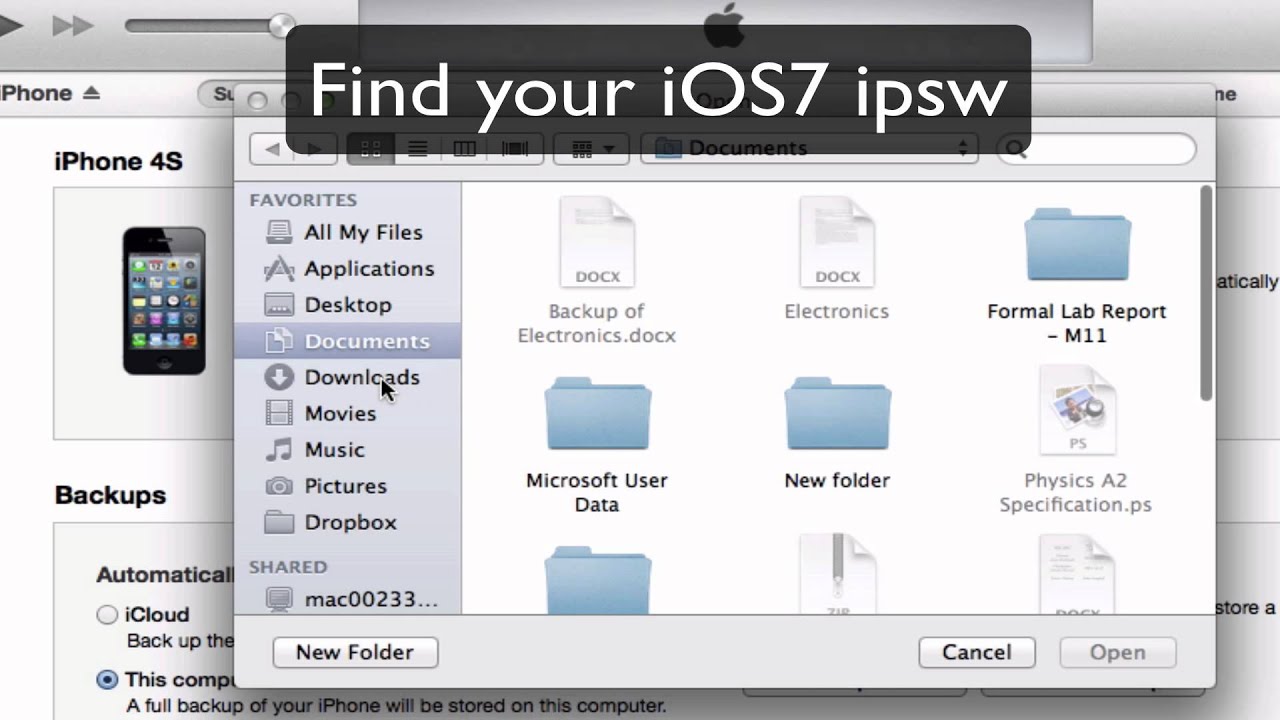Open item arrangement dropdown

click(x=591, y=149)
